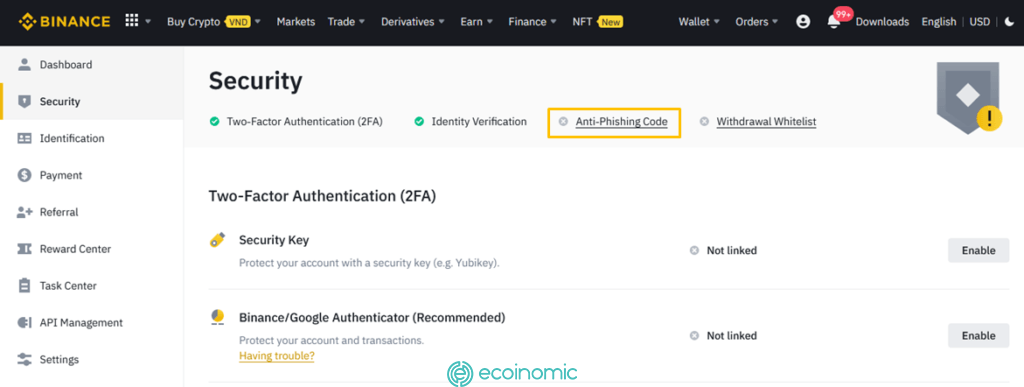Image resolution: width=1024 pixels, height=387 pixels.
Task: Open the Orders dropdown
Action: [756, 22]
